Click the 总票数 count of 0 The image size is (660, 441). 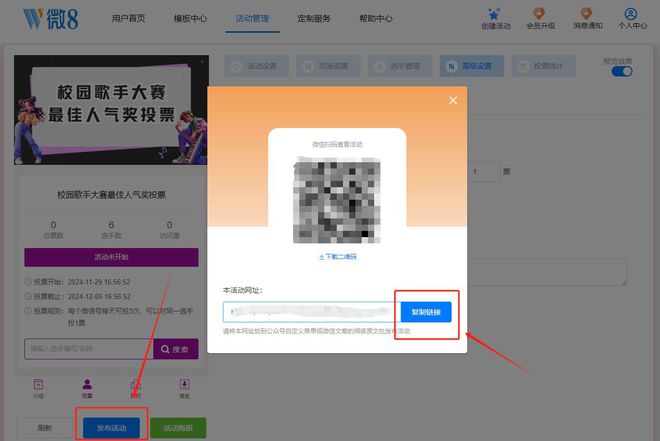(53, 225)
